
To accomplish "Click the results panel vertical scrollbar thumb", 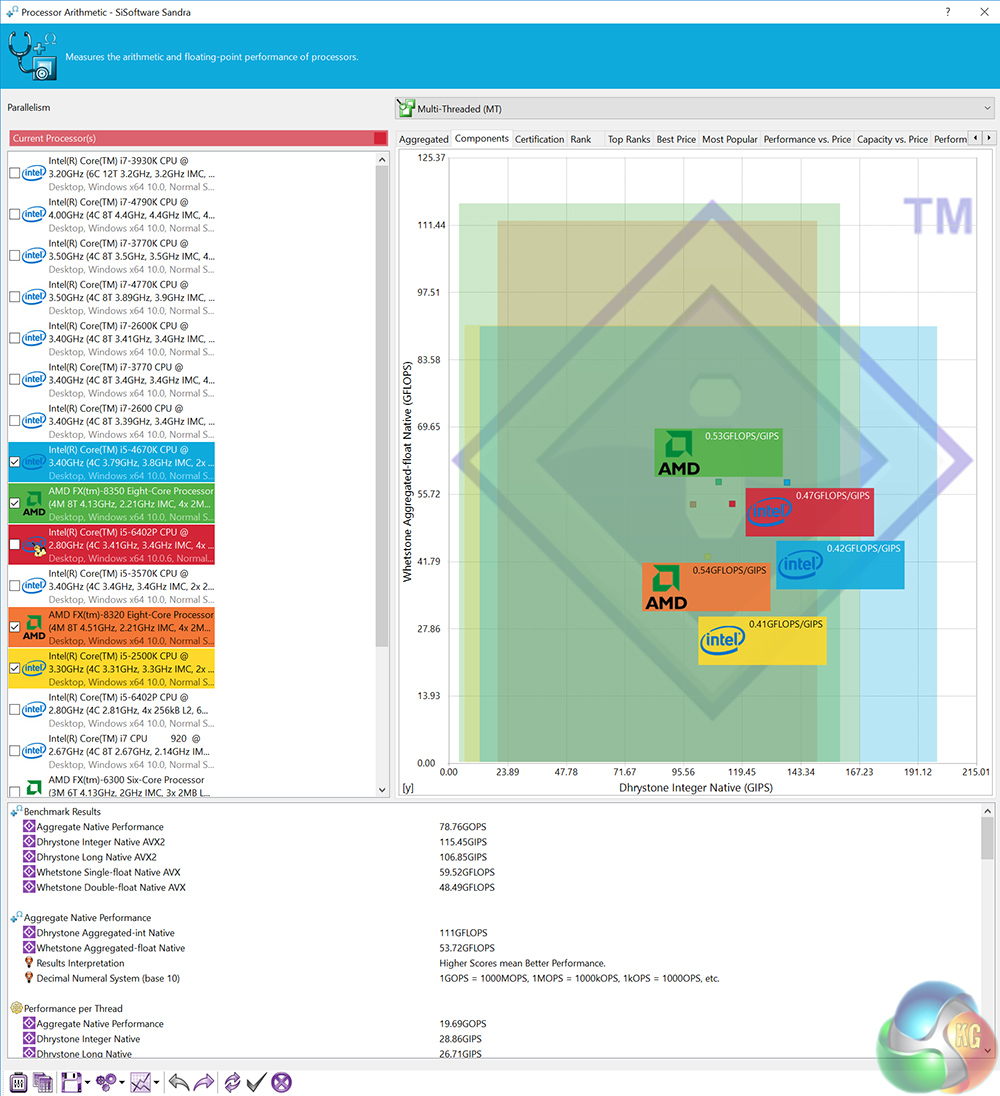I will pos(987,838).
